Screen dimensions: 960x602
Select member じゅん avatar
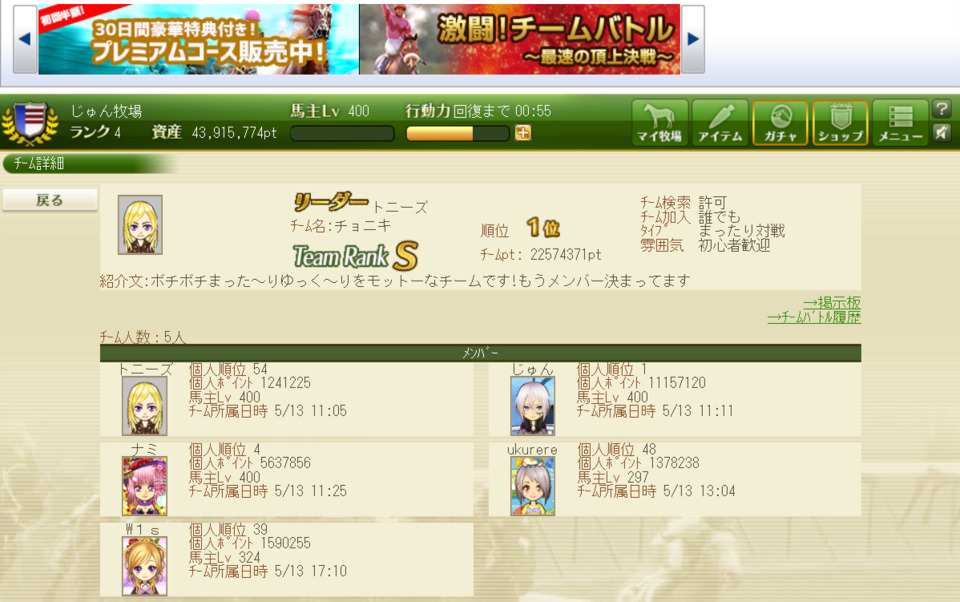(533, 405)
